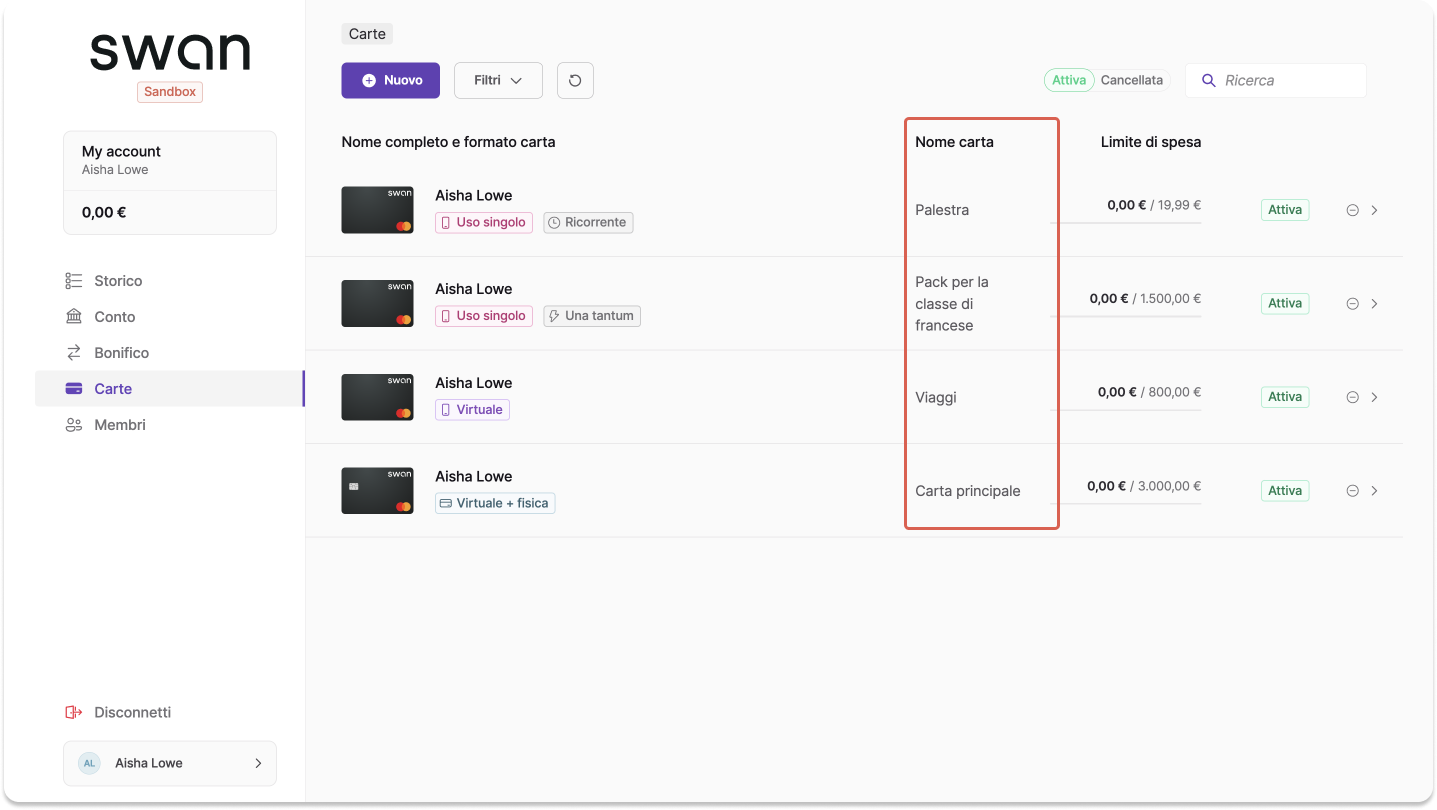1437x810 pixels.
Task: Click the cancel circle icon on the Viaggi row
Action: click(x=1352, y=397)
